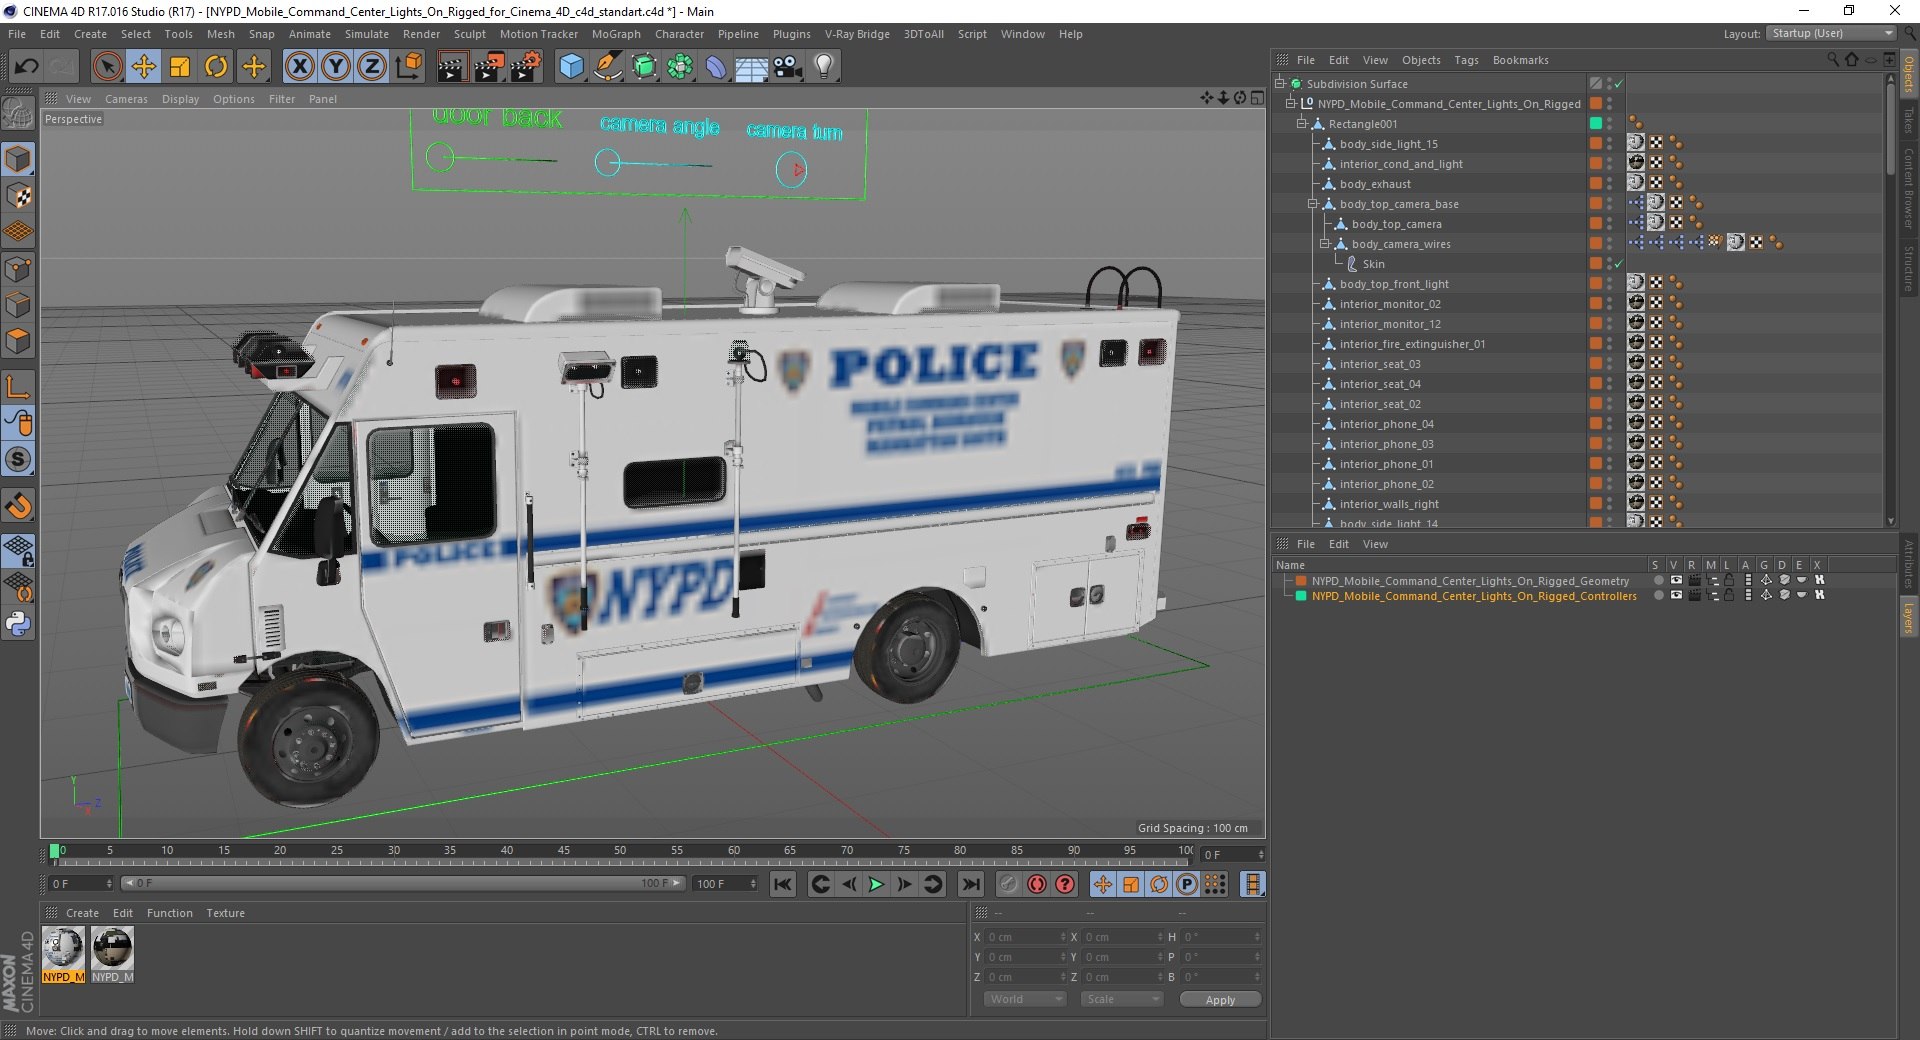The width and height of the screenshot is (1920, 1040).
Task: Toggle Controllers layer visibility eye
Action: coord(1676,595)
